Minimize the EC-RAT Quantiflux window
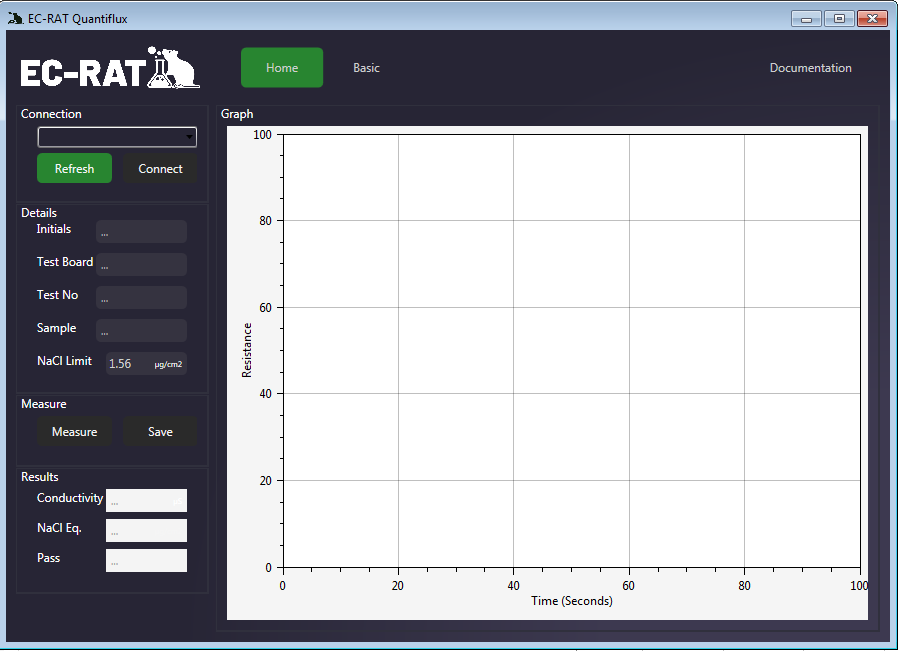This screenshot has width=898, height=651. [806, 18]
